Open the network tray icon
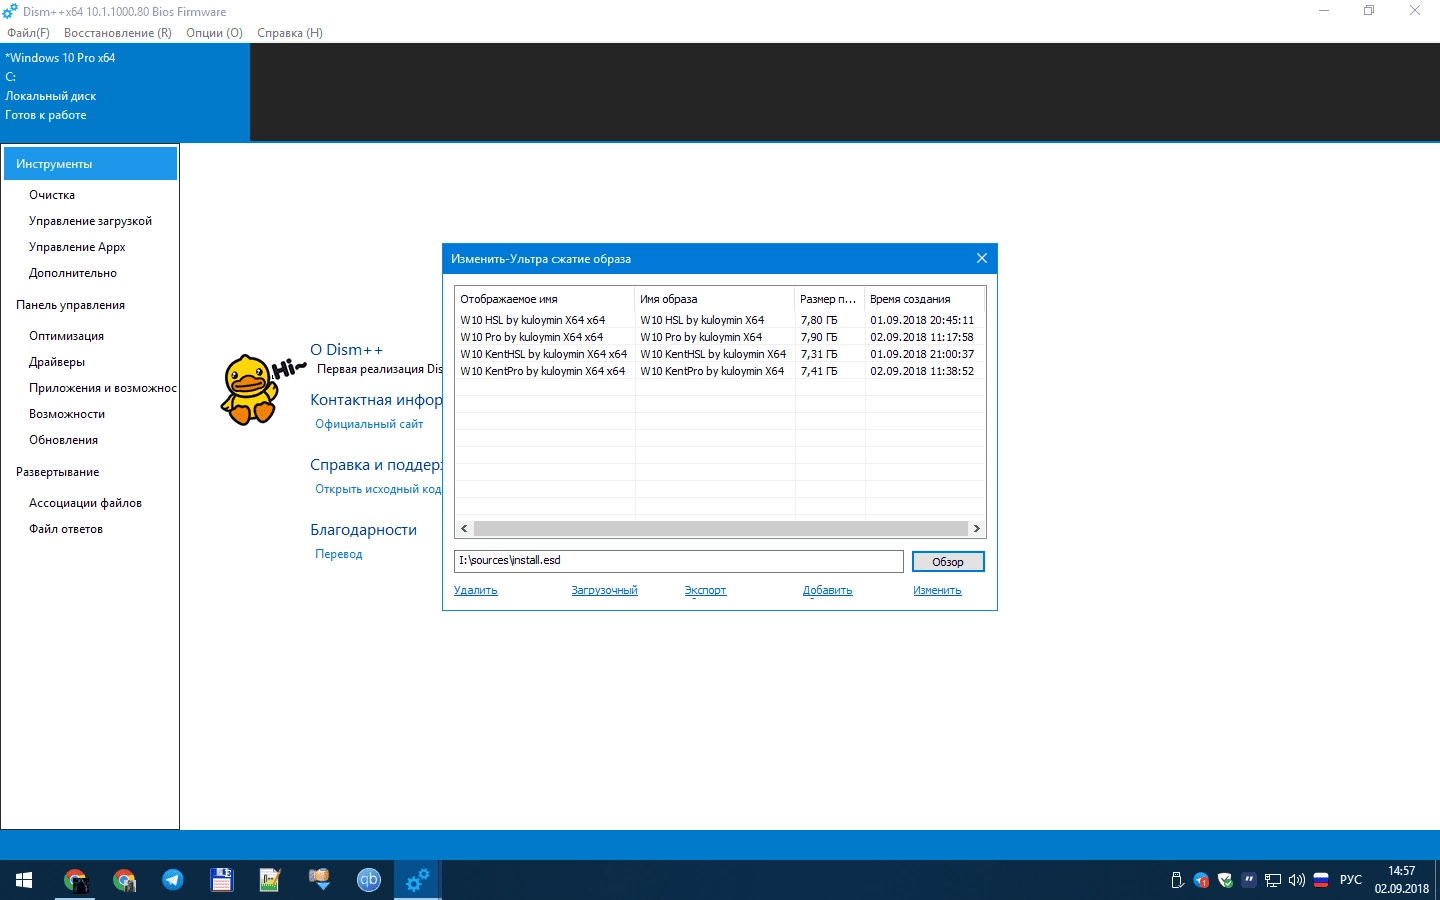The image size is (1440, 900). click(1273, 880)
